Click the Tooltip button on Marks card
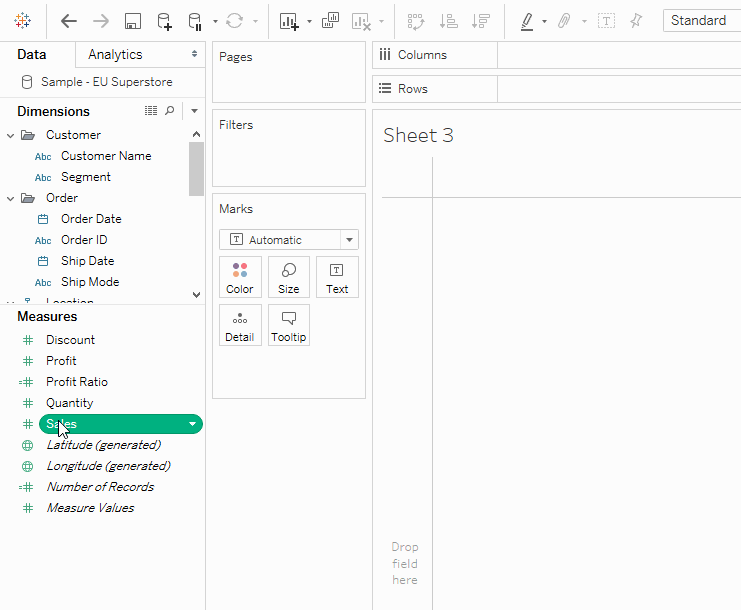 click(288, 325)
